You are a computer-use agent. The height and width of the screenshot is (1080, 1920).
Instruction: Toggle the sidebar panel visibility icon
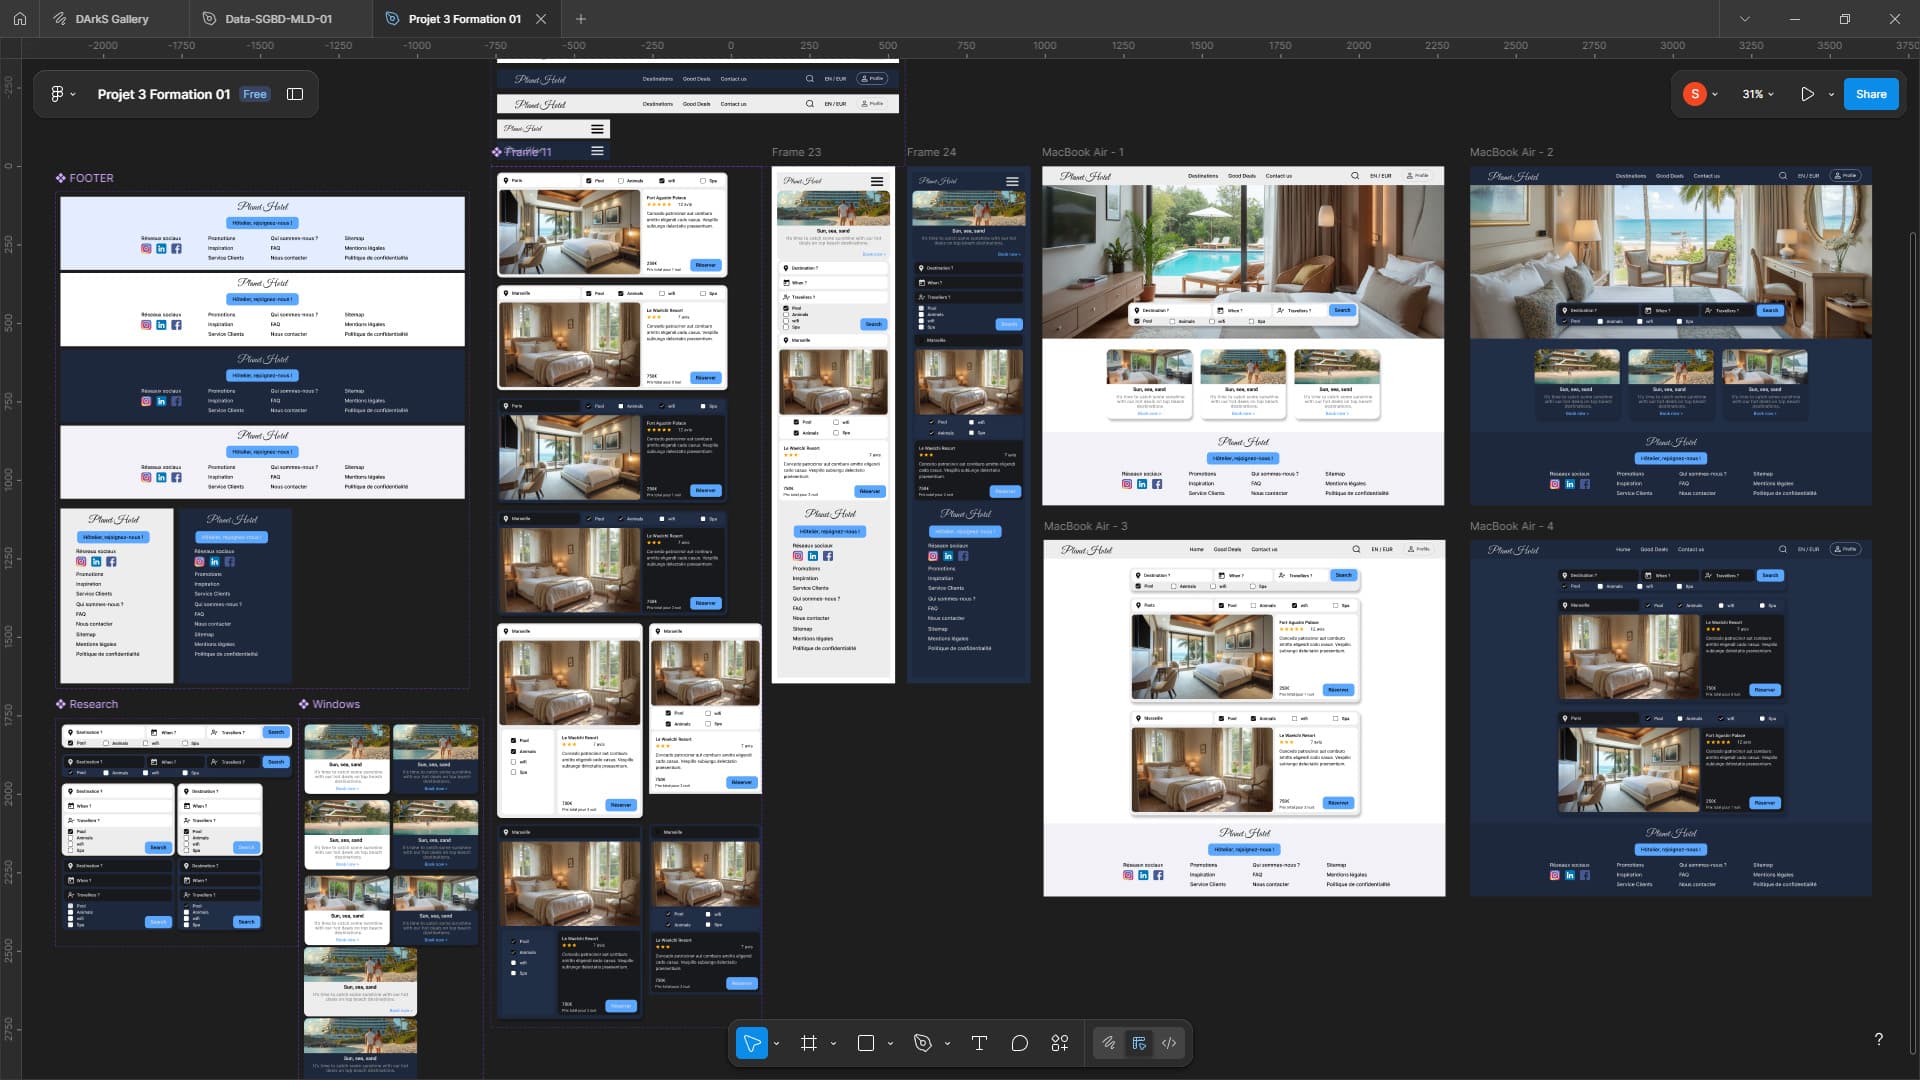[x=295, y=94]
